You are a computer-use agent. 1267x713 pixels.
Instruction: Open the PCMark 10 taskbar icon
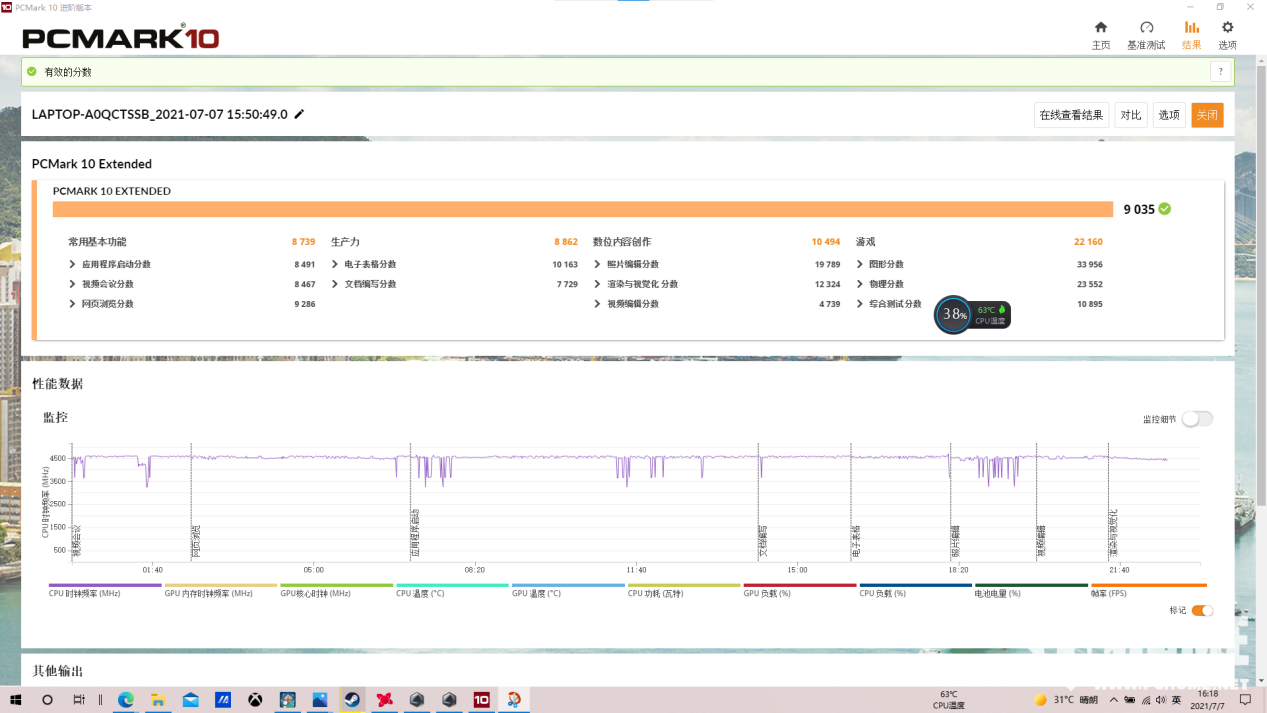(x=481, y=700)
